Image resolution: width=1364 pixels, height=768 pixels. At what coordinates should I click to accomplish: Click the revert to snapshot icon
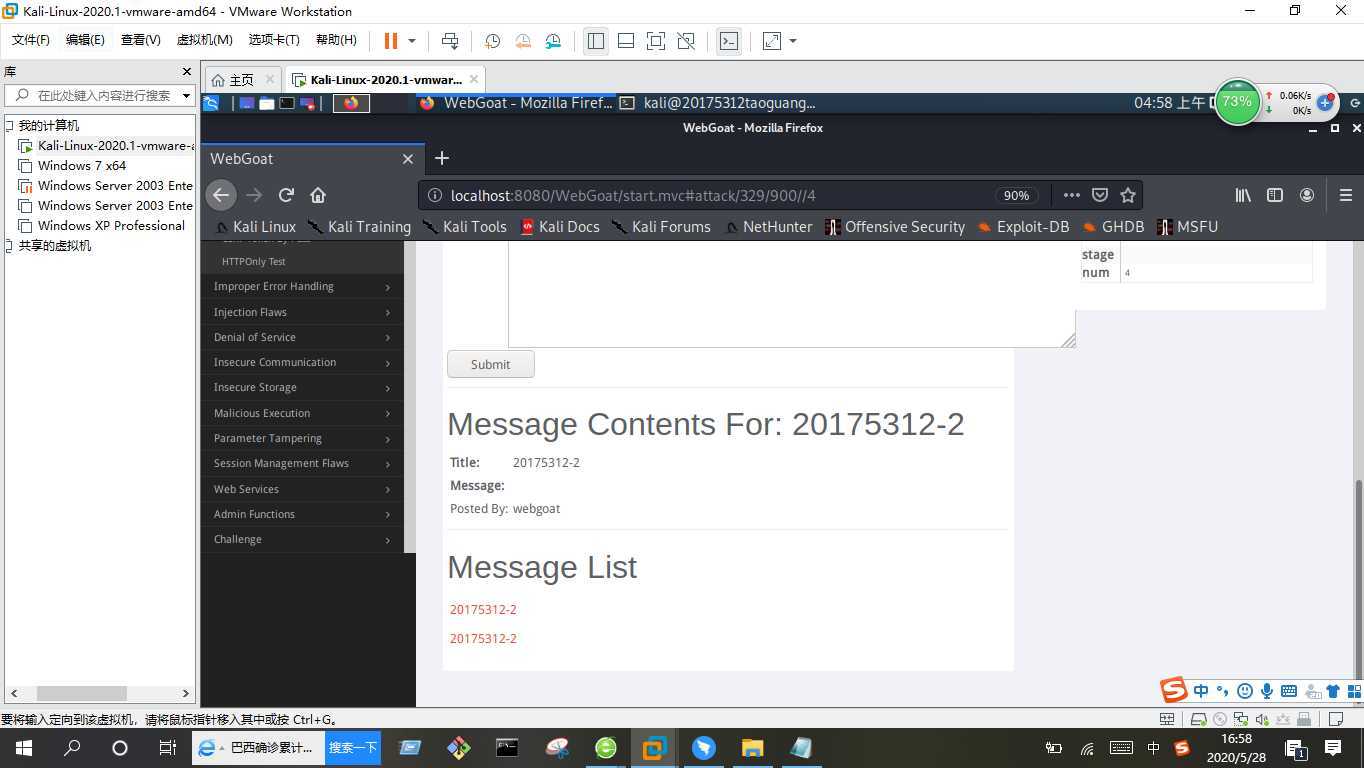(x=523, y=41)
